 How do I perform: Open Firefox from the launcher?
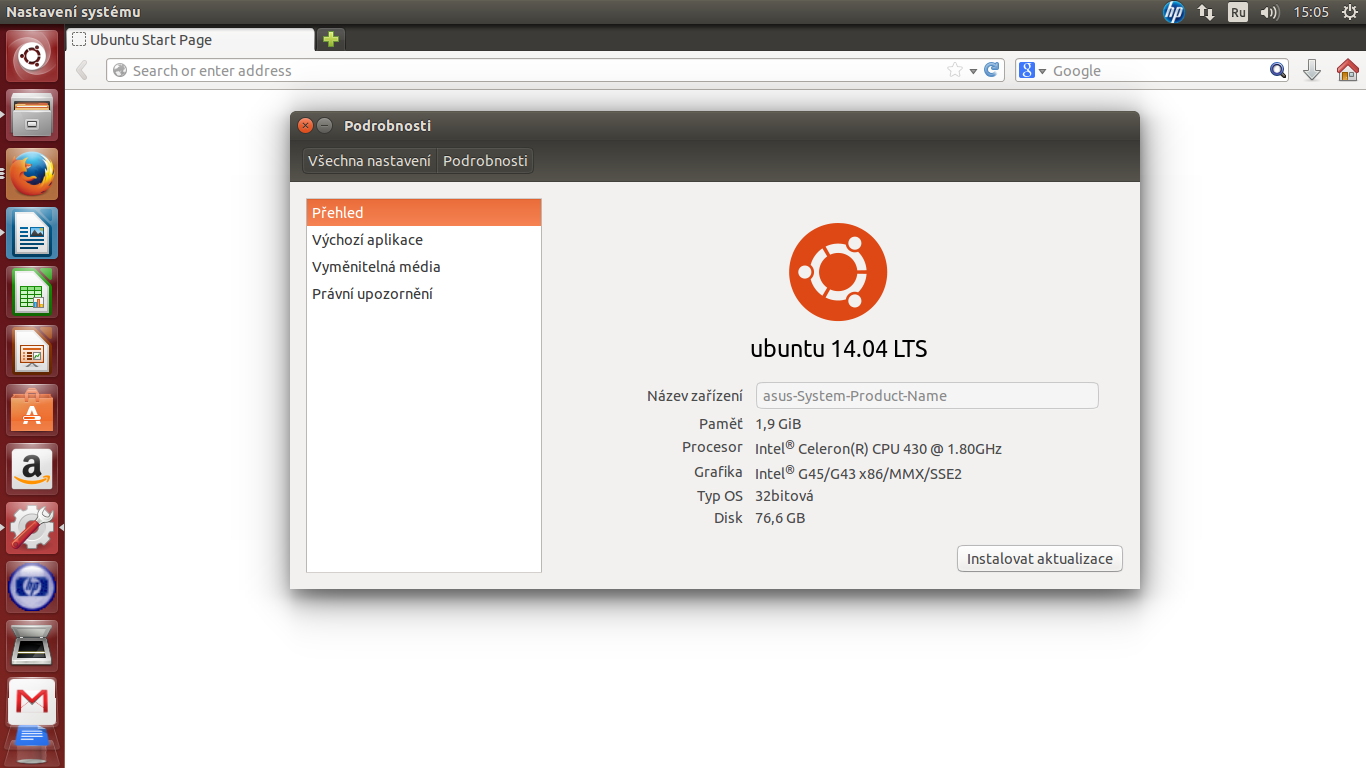coord(32,175)
